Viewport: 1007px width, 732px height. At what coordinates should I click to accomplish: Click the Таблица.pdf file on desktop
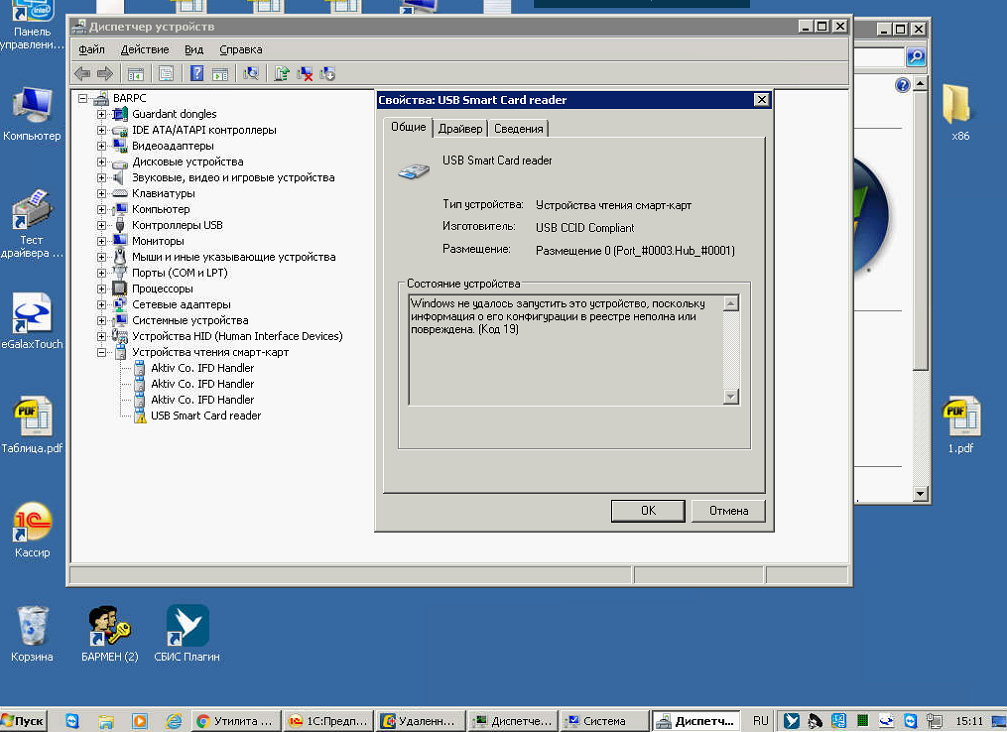click(32, 425)
